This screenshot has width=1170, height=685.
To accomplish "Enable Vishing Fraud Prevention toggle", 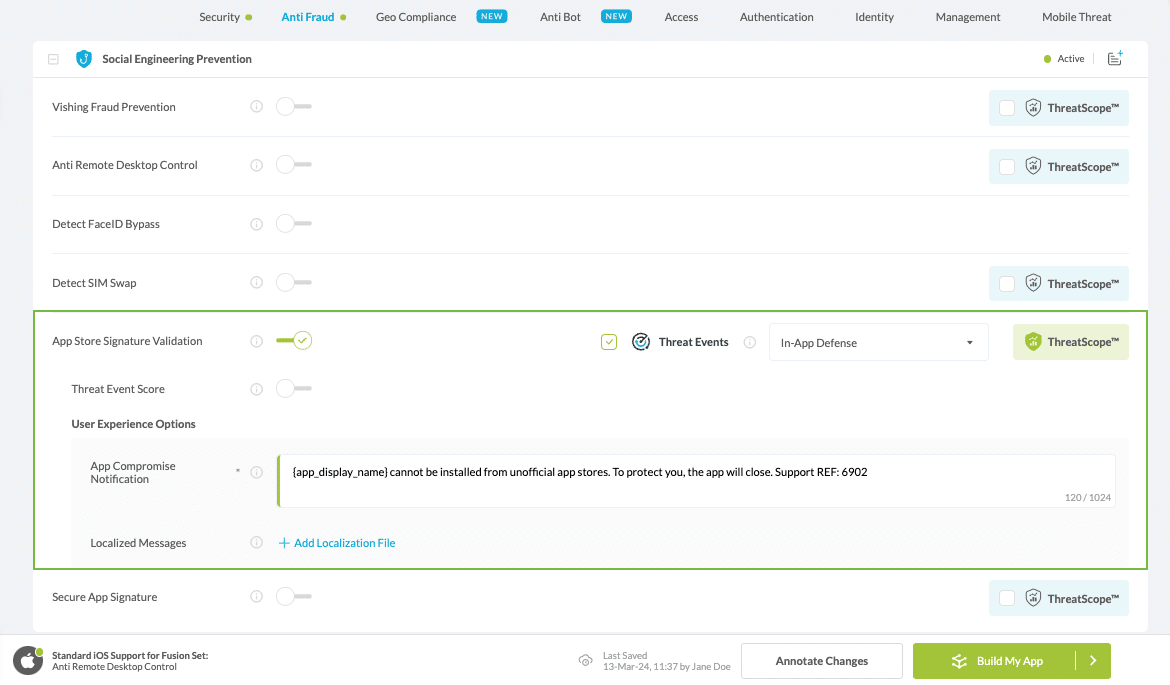I will click(293, 107).
